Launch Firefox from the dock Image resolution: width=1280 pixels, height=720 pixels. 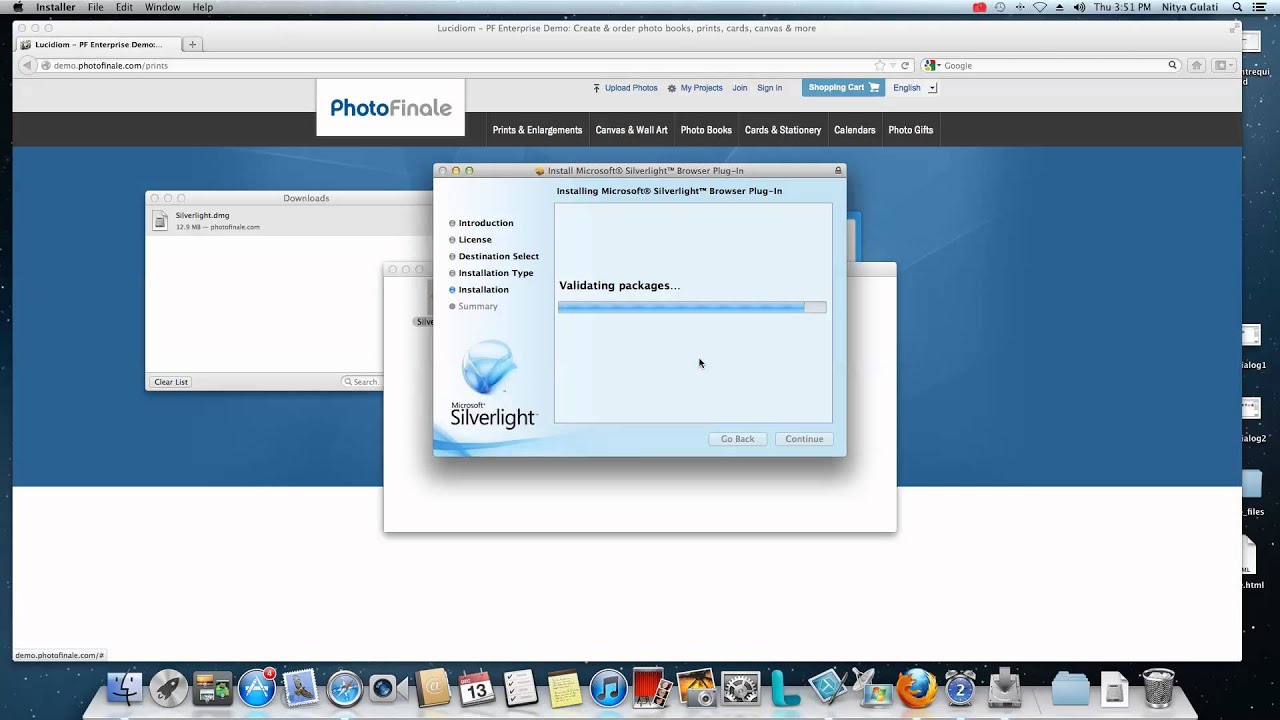pos(916,688)
